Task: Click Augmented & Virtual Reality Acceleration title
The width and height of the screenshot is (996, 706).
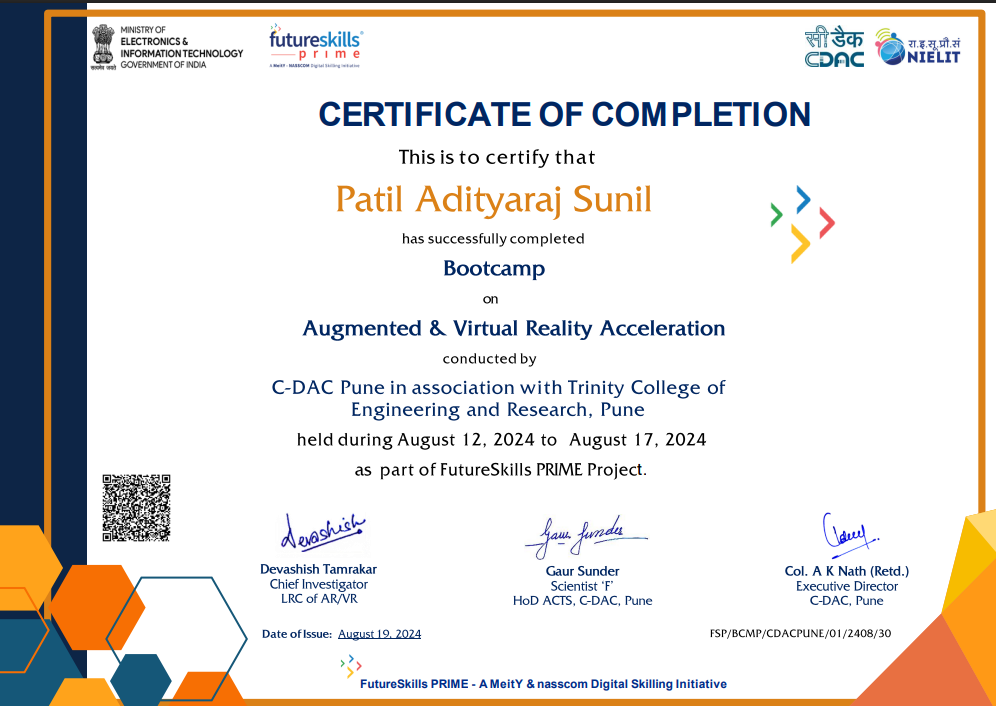Action: point(514,328)
